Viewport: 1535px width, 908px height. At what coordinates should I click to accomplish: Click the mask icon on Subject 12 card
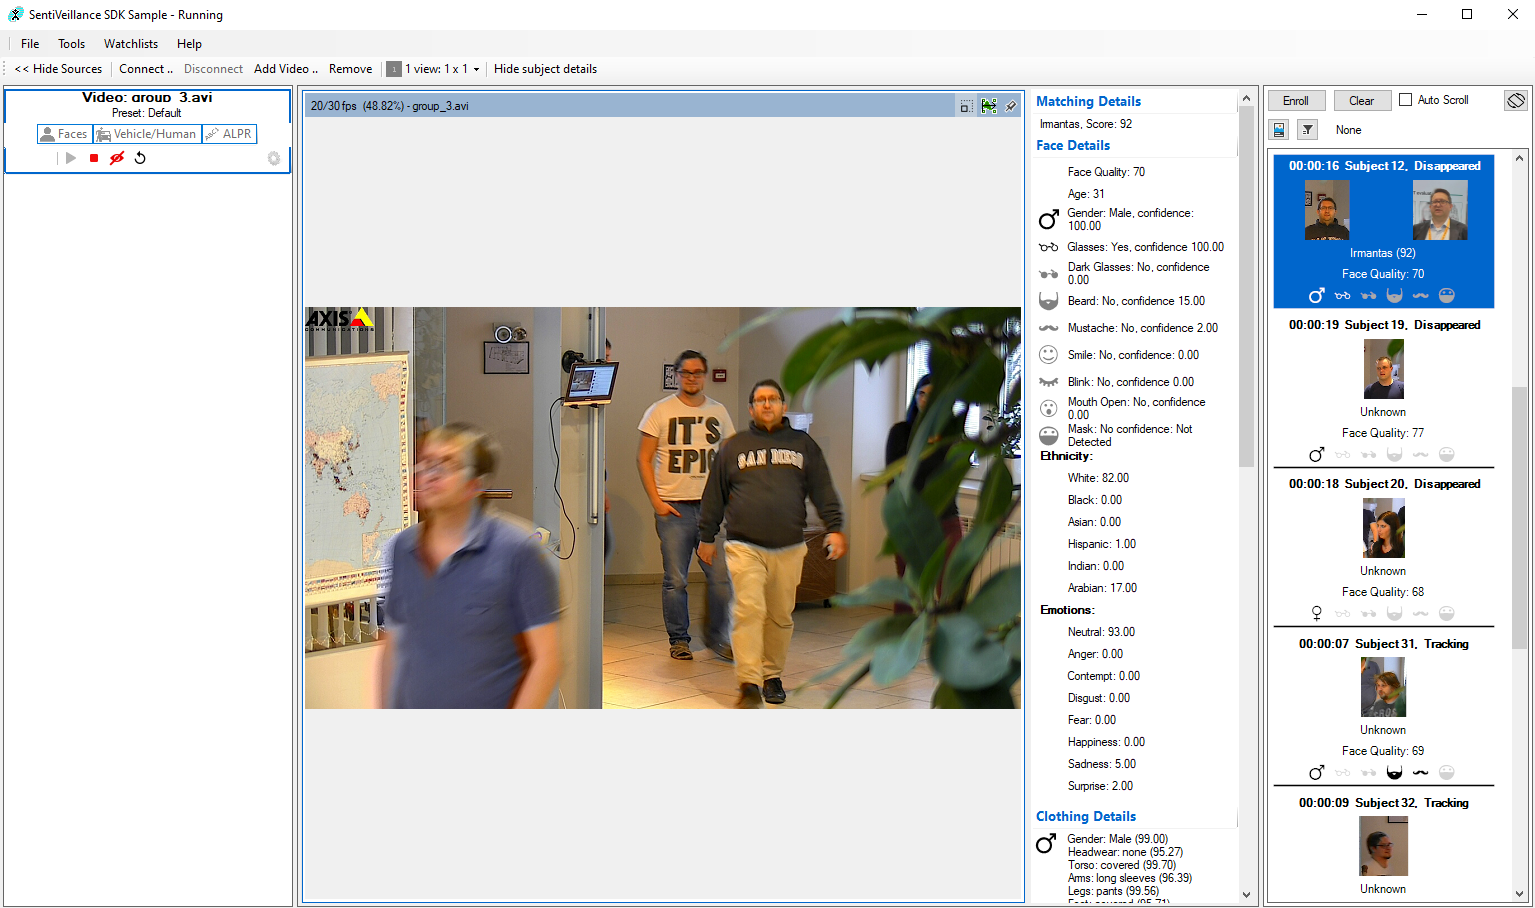coord(1446,295)
